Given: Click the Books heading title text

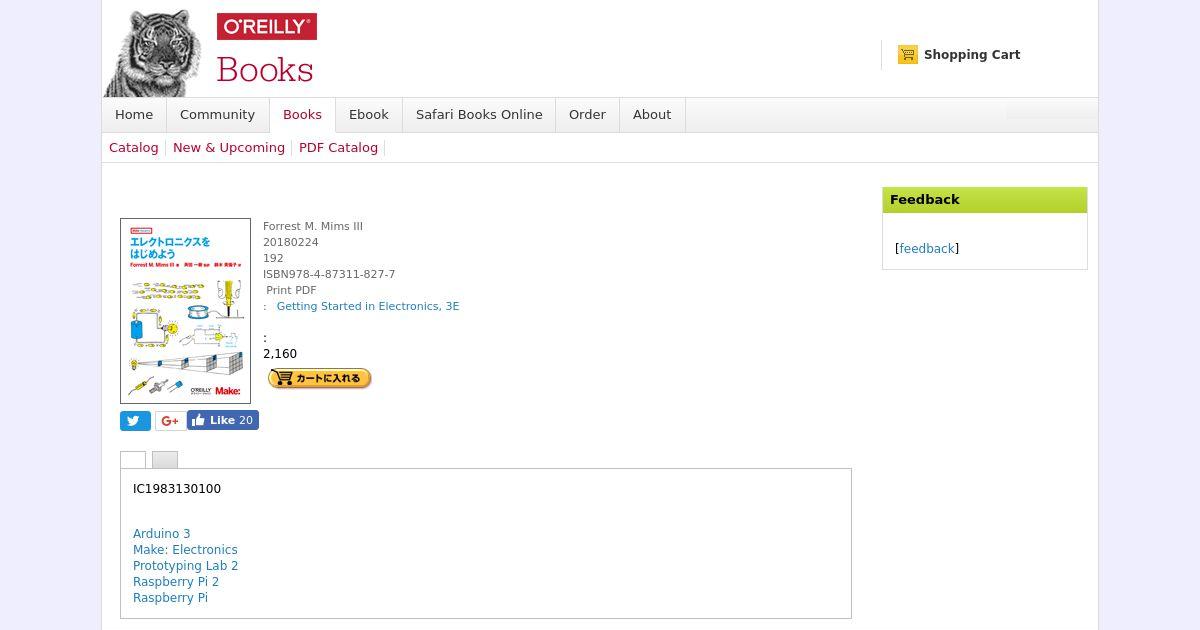Looking at the screenshot, I should pos(265,70).
